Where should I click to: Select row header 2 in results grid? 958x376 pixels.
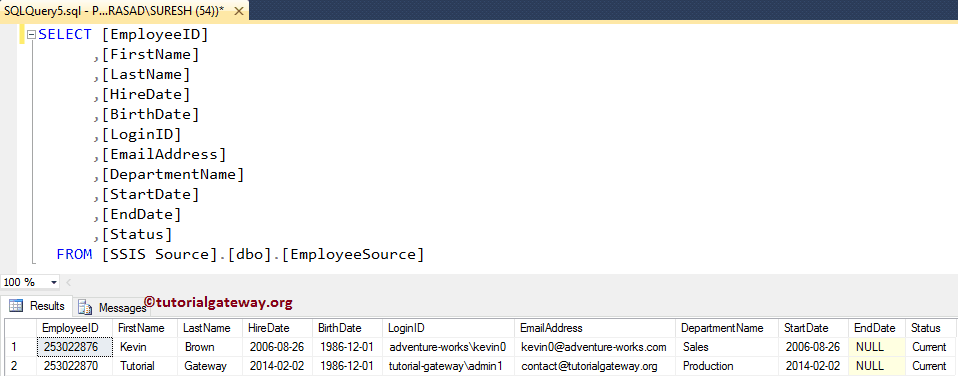20,366
